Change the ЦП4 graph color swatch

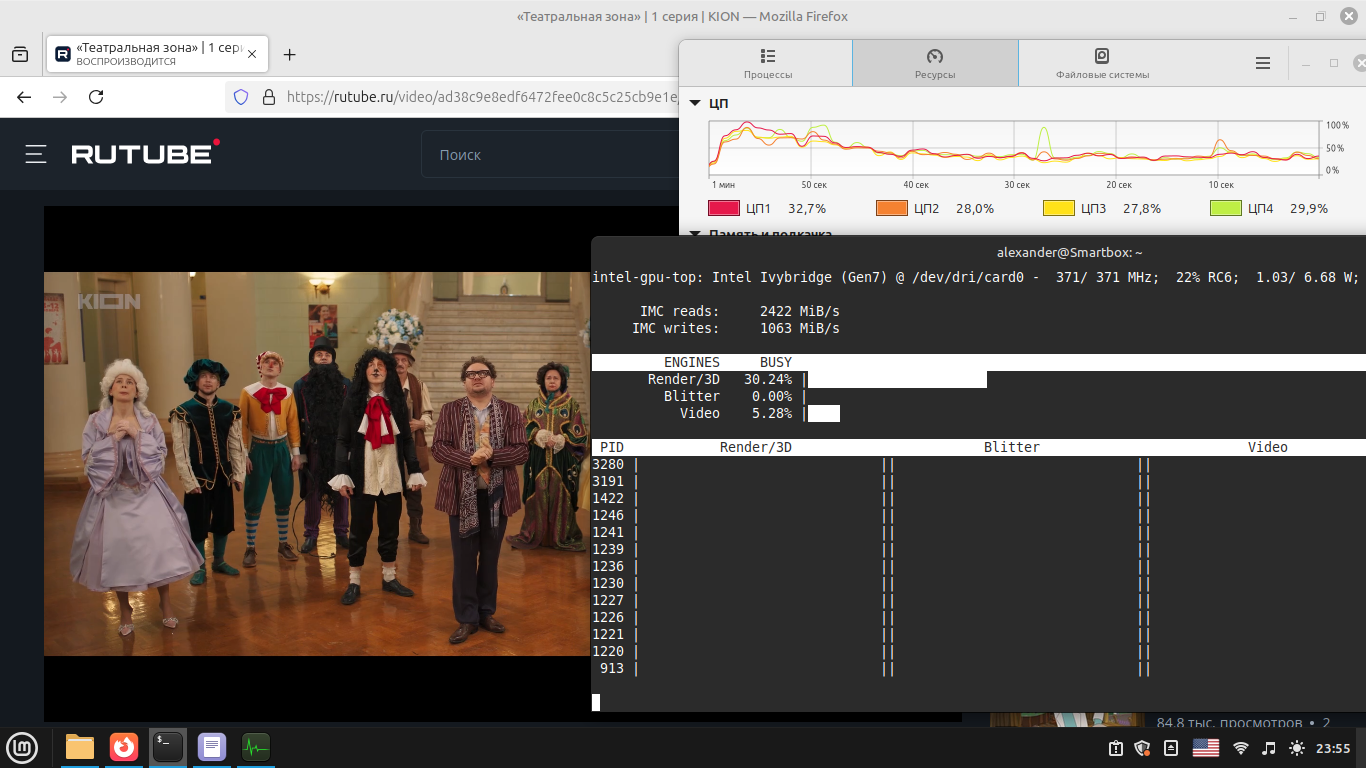1225,208
